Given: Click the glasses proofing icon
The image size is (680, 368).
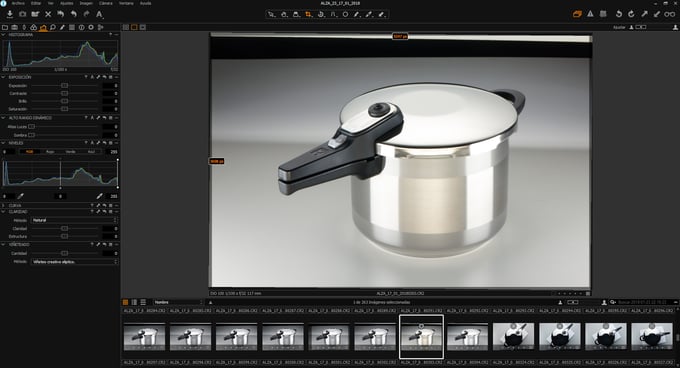Looking at the screenshot, I should (x=670, y=14).
